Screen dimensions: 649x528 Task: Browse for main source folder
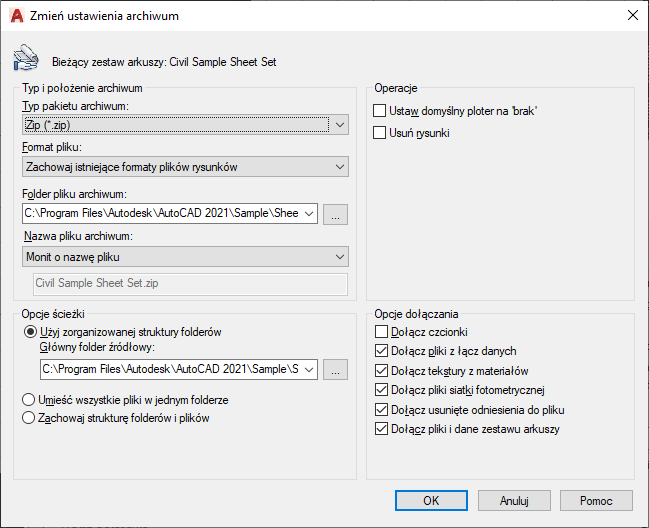point(337,370)
